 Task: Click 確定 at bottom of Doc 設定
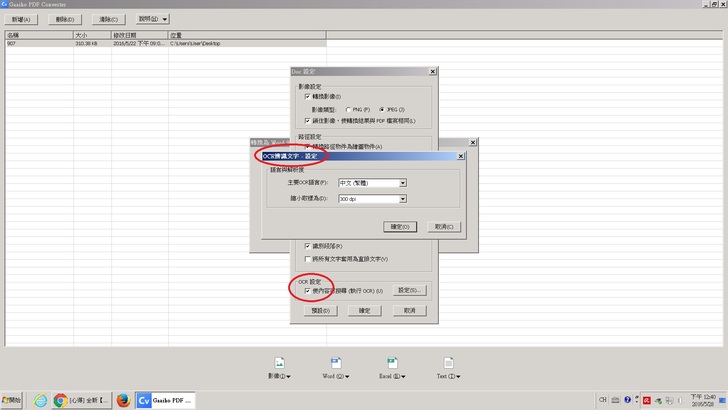(x=364, y=311)
